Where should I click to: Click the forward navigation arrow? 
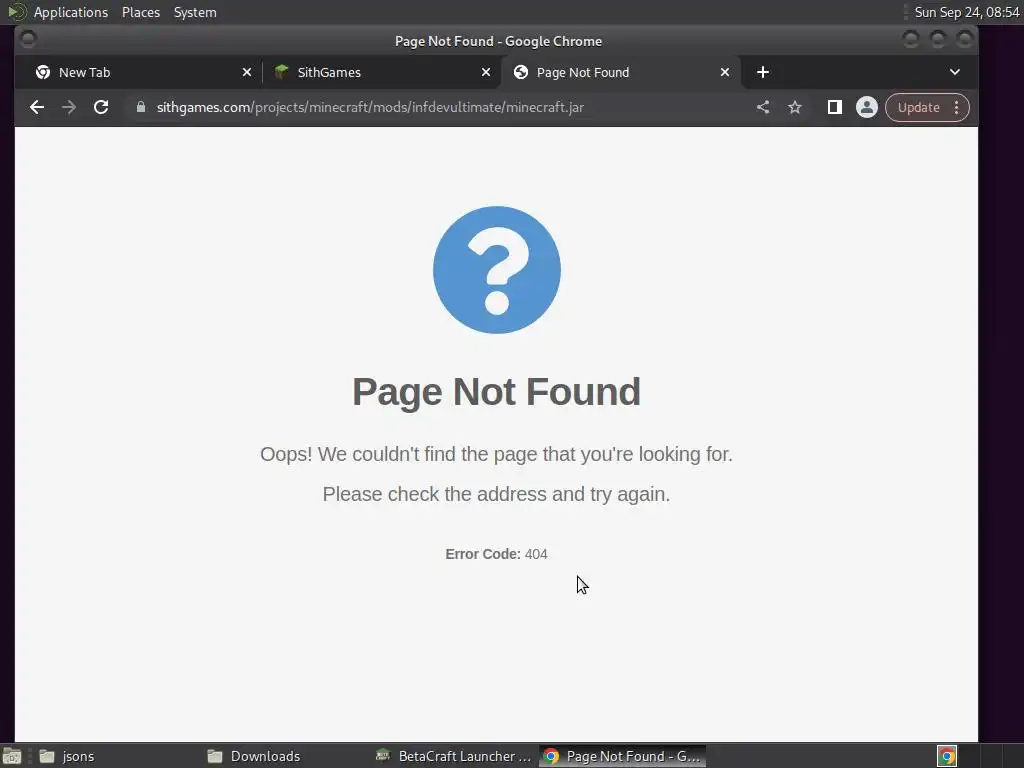[69, 108]
